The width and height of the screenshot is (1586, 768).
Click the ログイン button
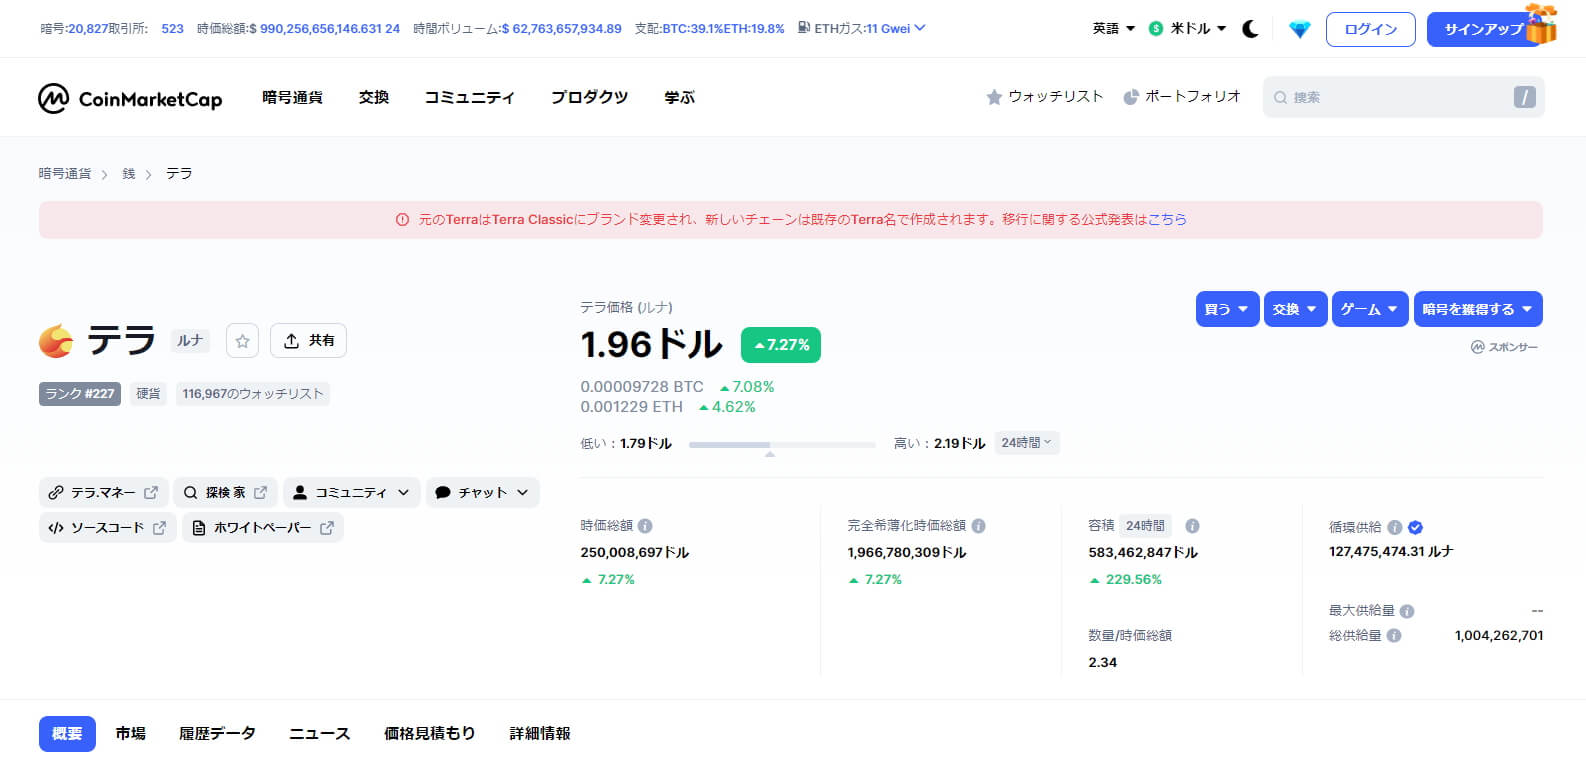pyautogui.click(x=1371, y=30)
